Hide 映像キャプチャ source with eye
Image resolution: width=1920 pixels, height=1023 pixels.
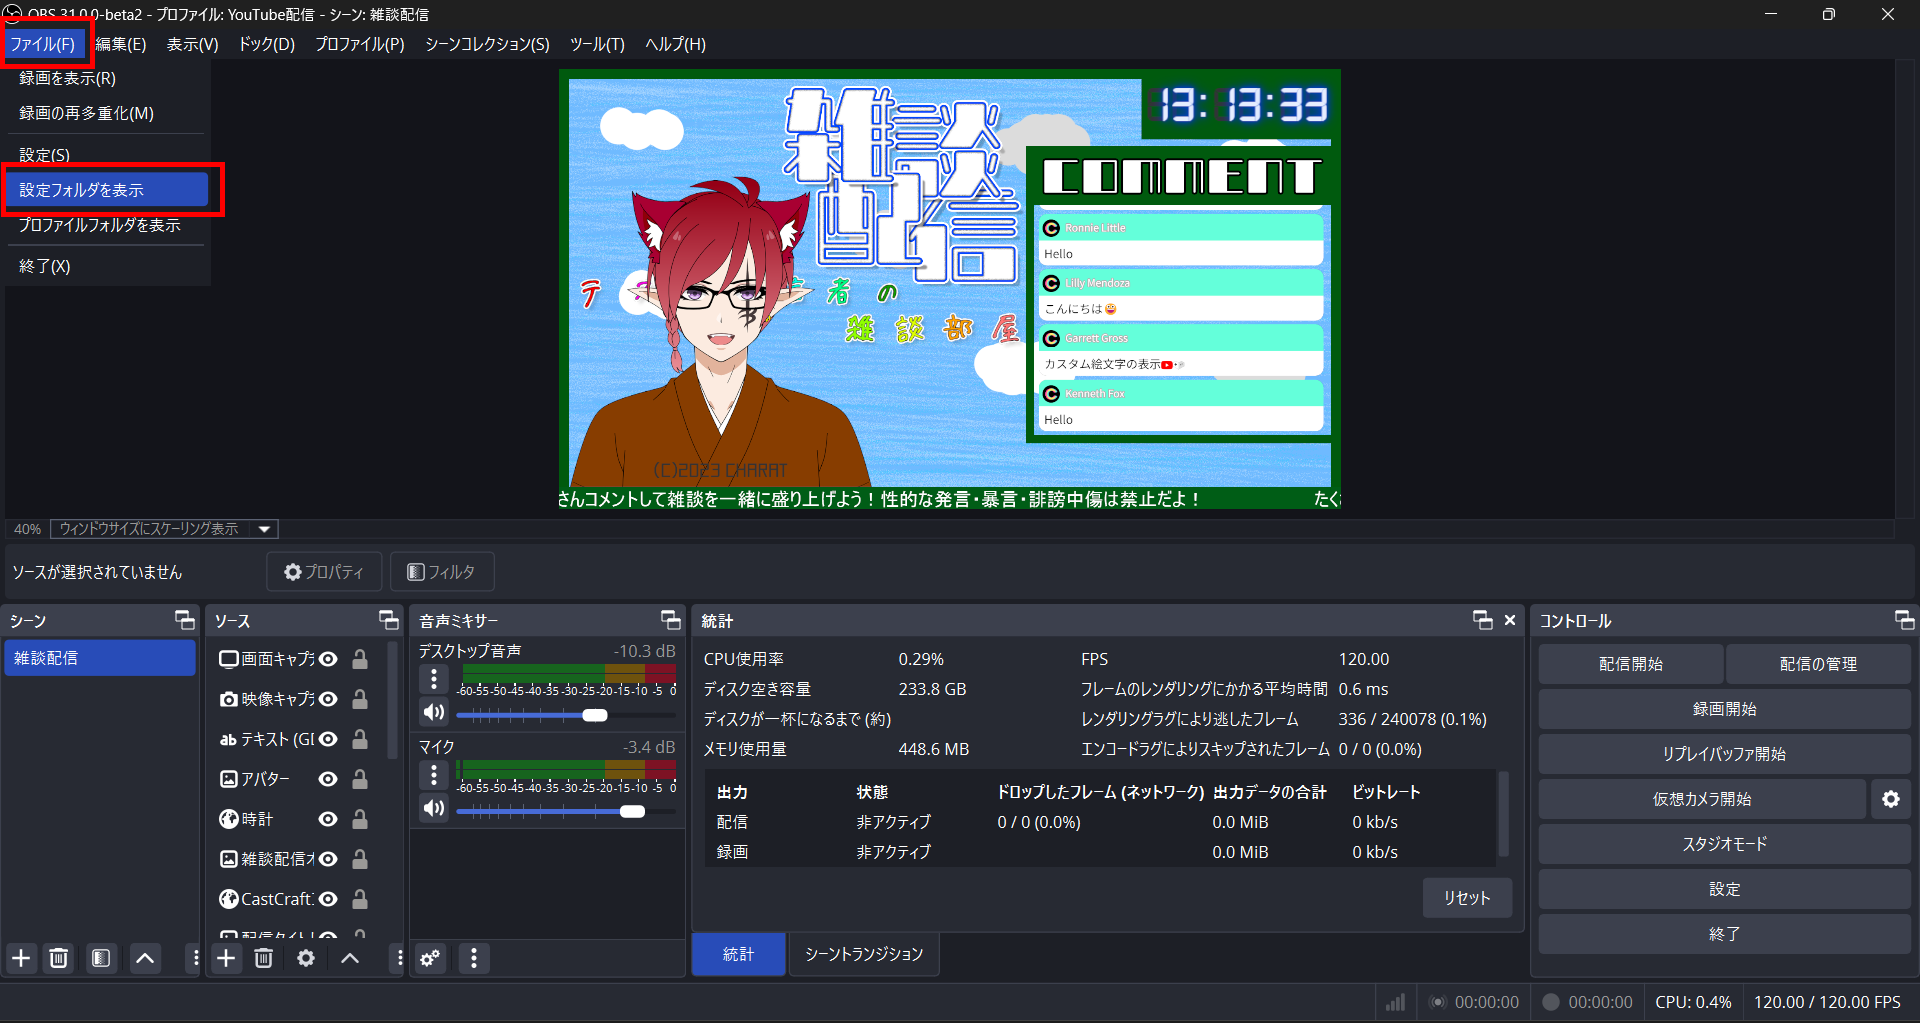tap(328, 699)
